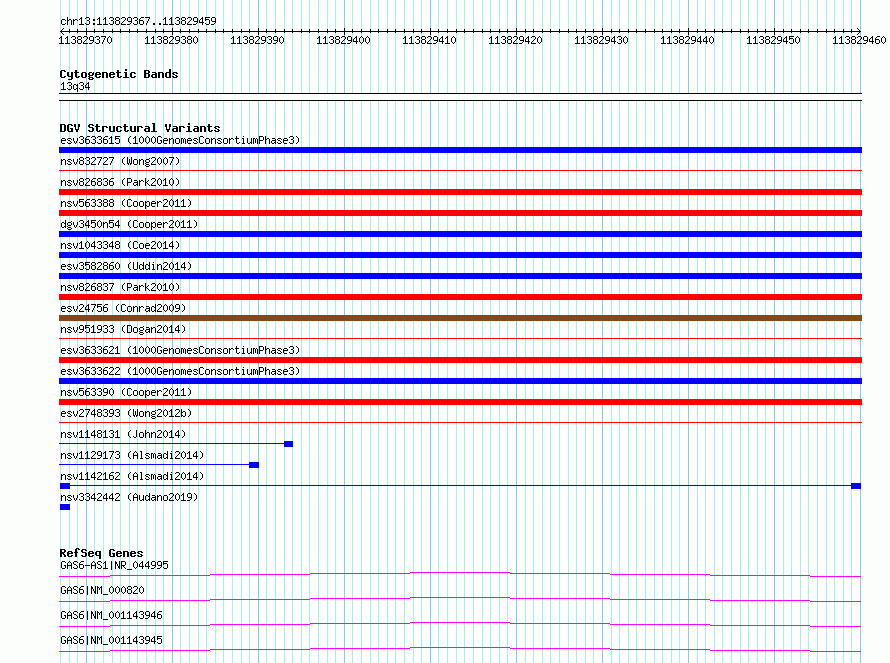
Task: Click the blue end block of nsv1148131
Action: coord(288,444)
